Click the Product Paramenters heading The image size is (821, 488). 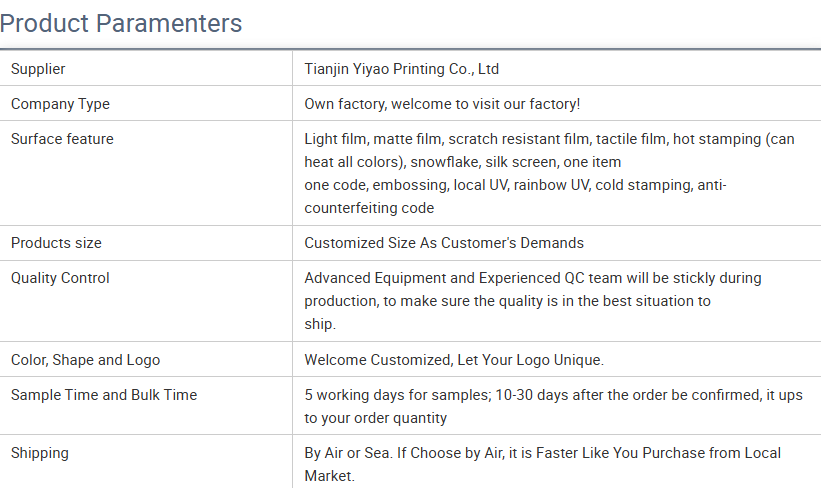point(121,22)
